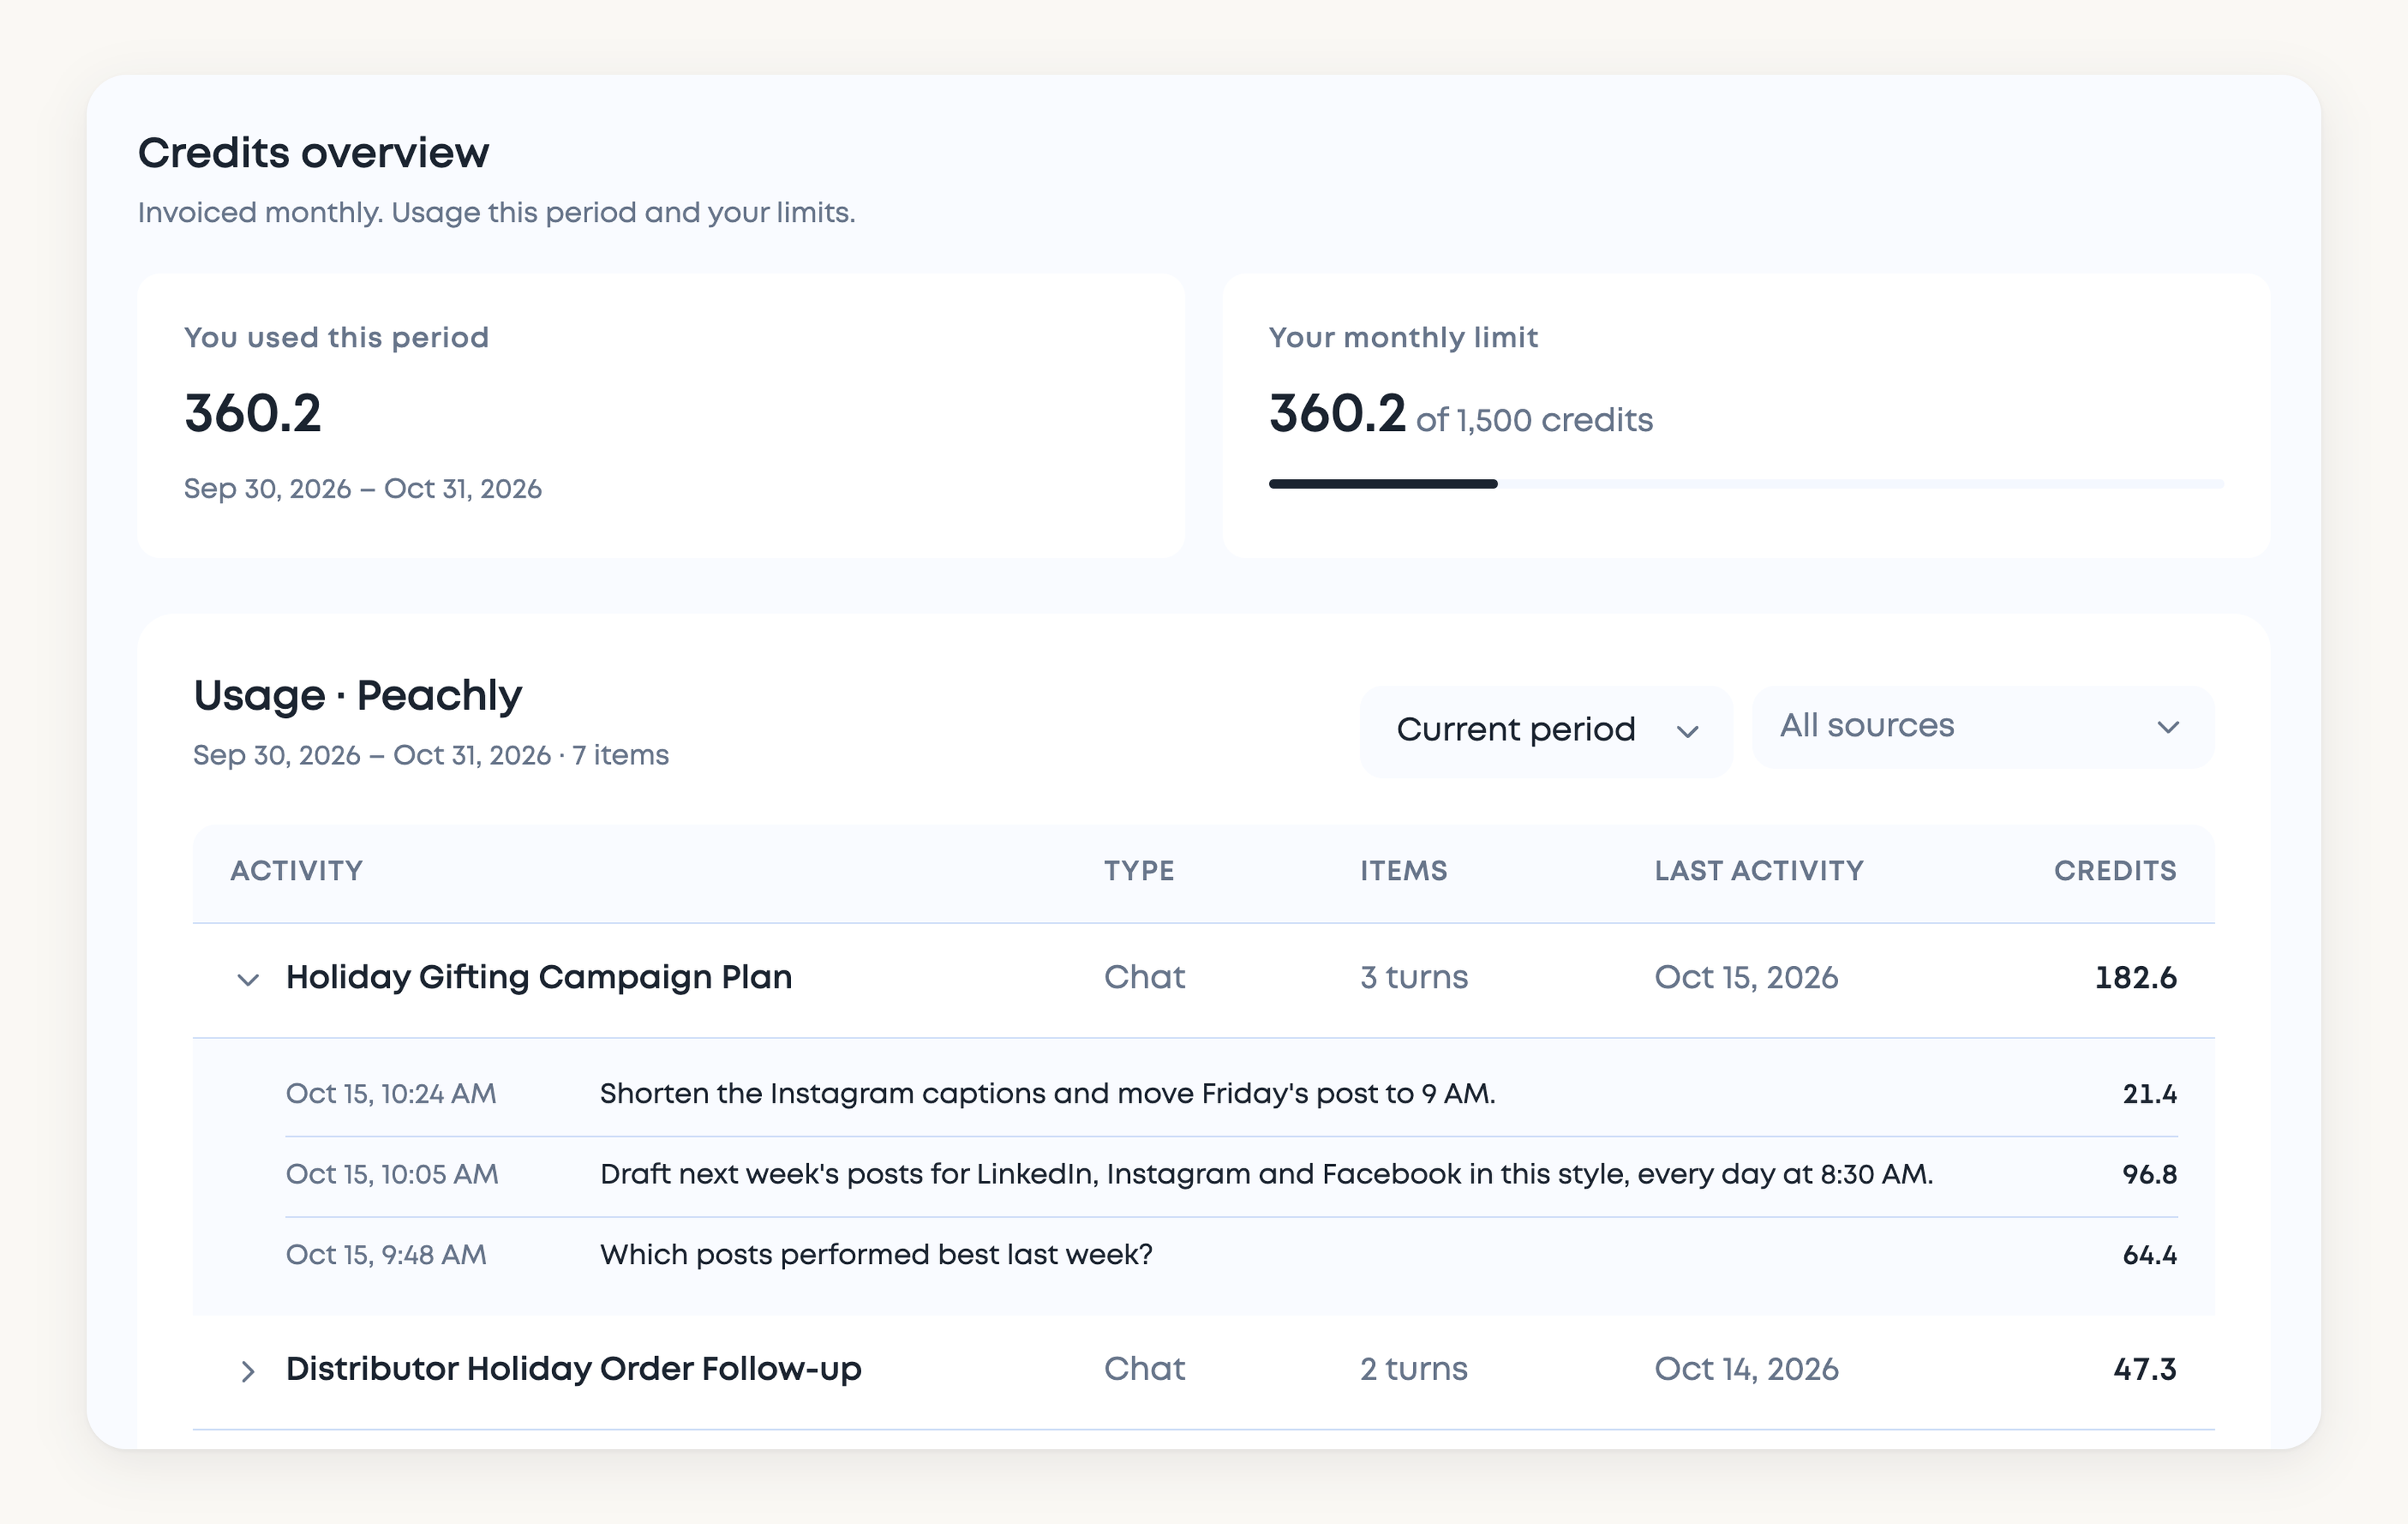Viewport: 2408px width, 1524px height.
Task: Collapse the Holiday Gifting Campaign Plan row
Action: coord(248,979)
